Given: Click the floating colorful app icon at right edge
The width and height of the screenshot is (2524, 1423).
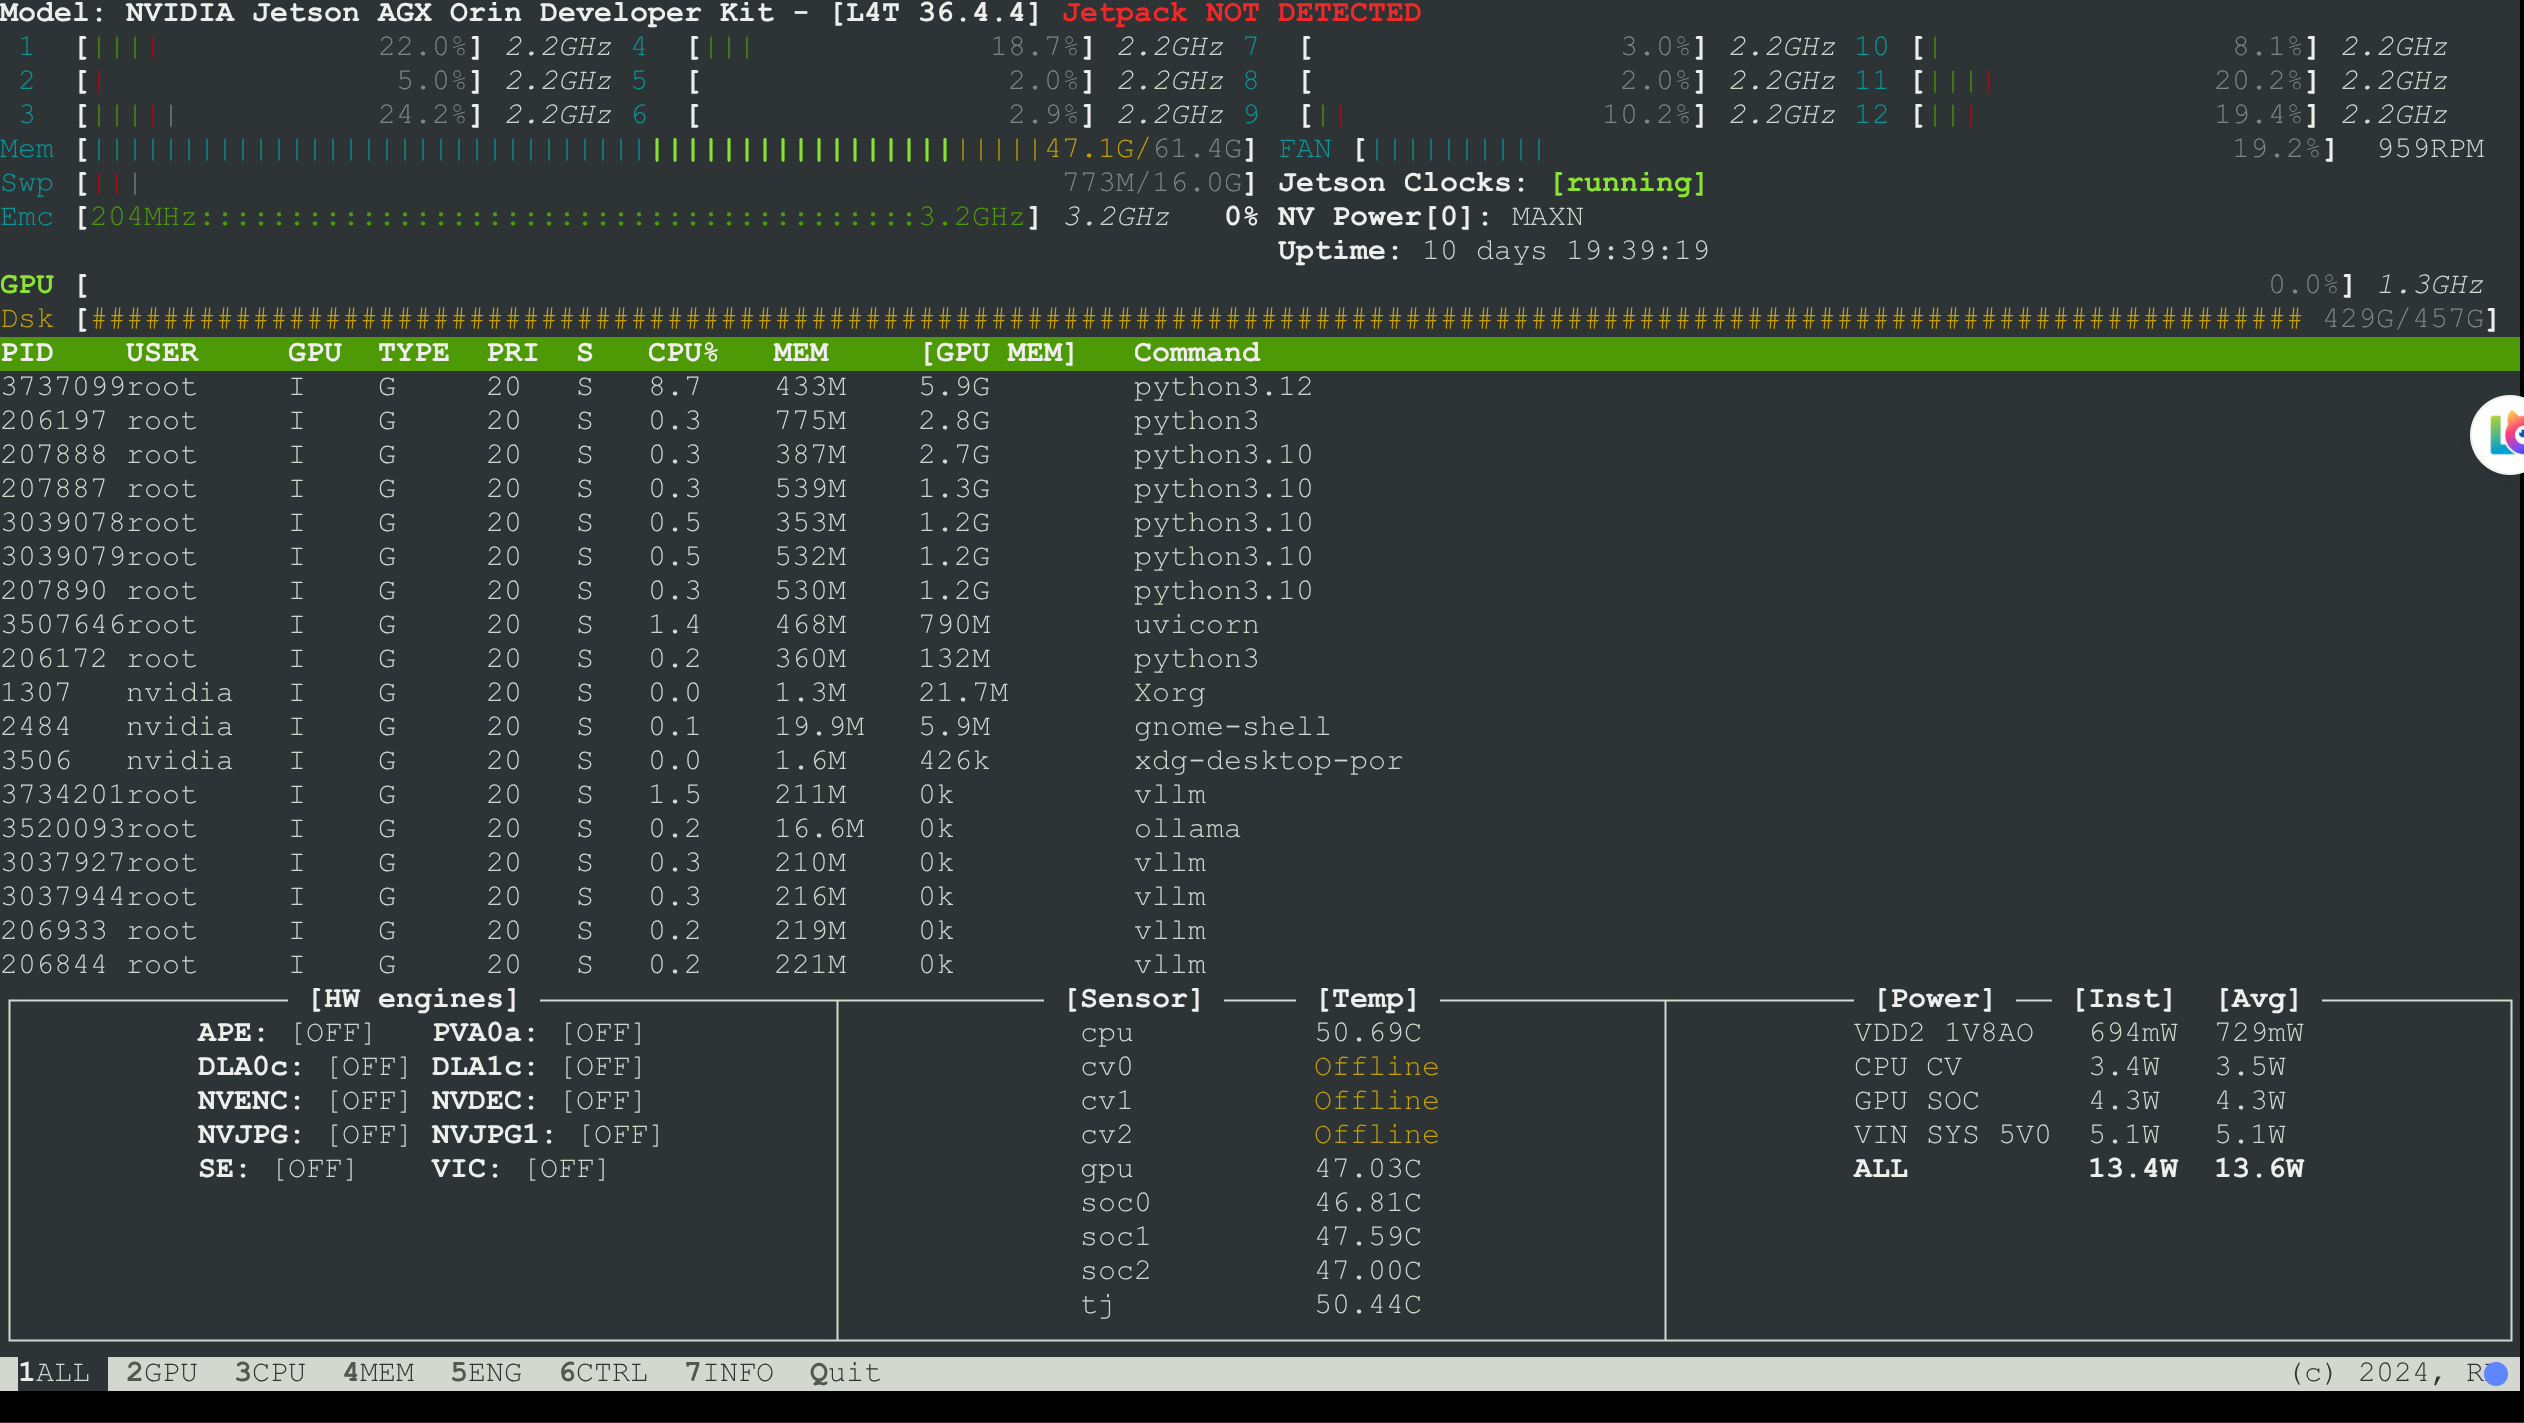Looking at the screenshot, I should [2502, 434].
